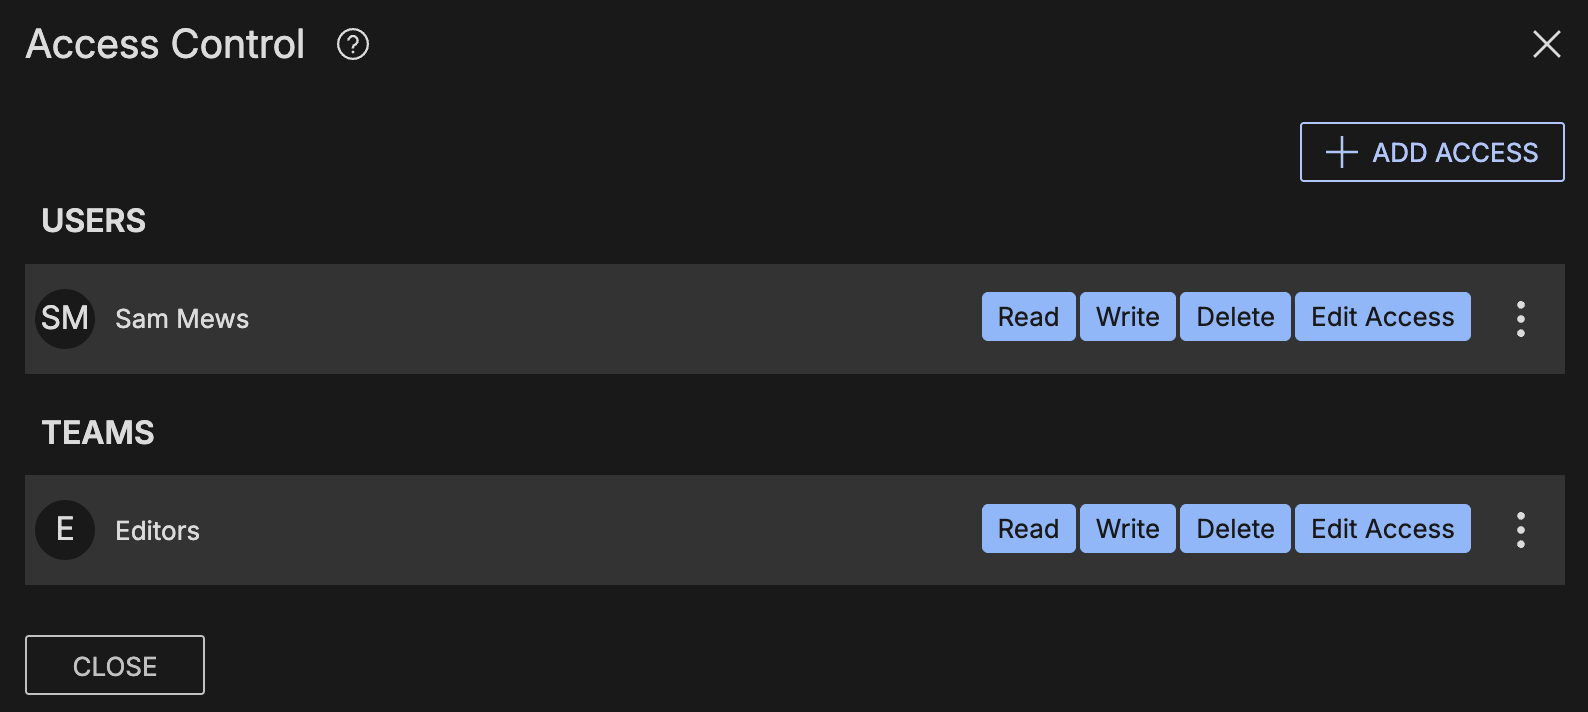Click the help question mark icon
1588x712 pixels.
pos(353,45)
